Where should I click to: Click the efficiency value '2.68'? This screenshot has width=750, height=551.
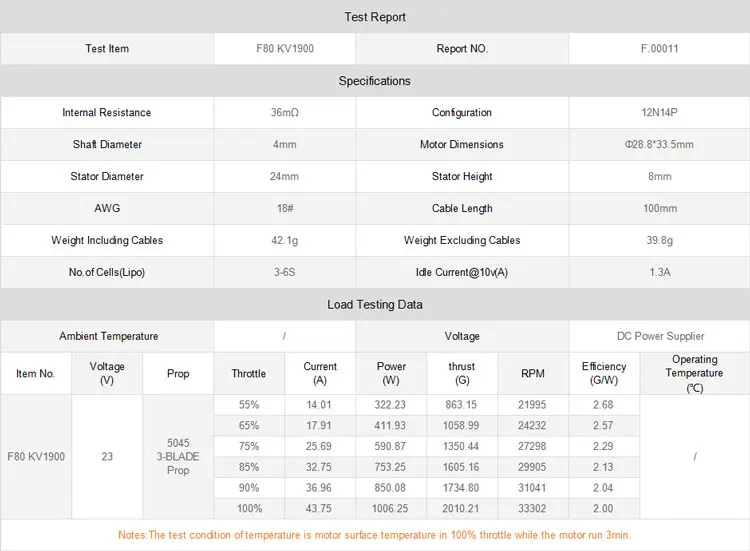[603, 405]
